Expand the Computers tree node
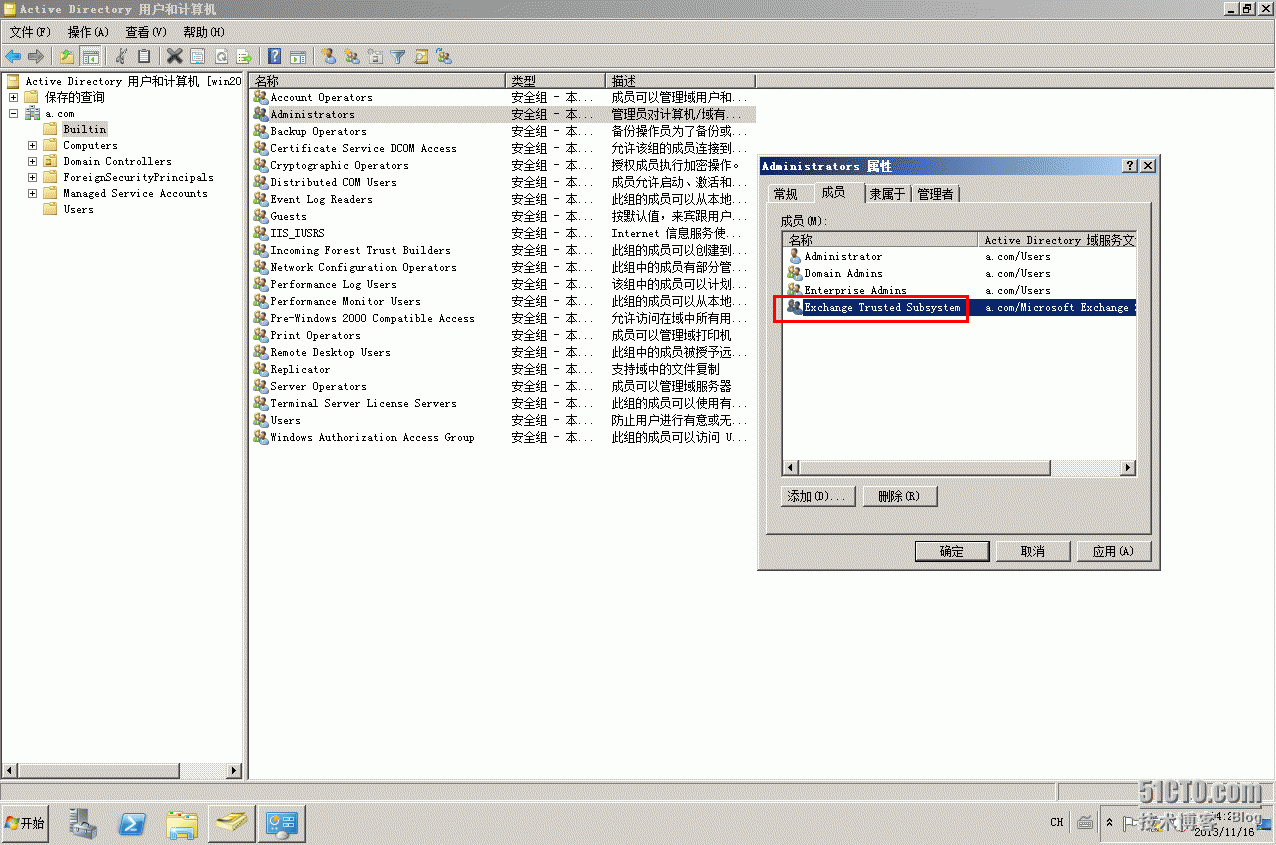Viewport: 1276px width, 845px height. click(x=33, y=145)
